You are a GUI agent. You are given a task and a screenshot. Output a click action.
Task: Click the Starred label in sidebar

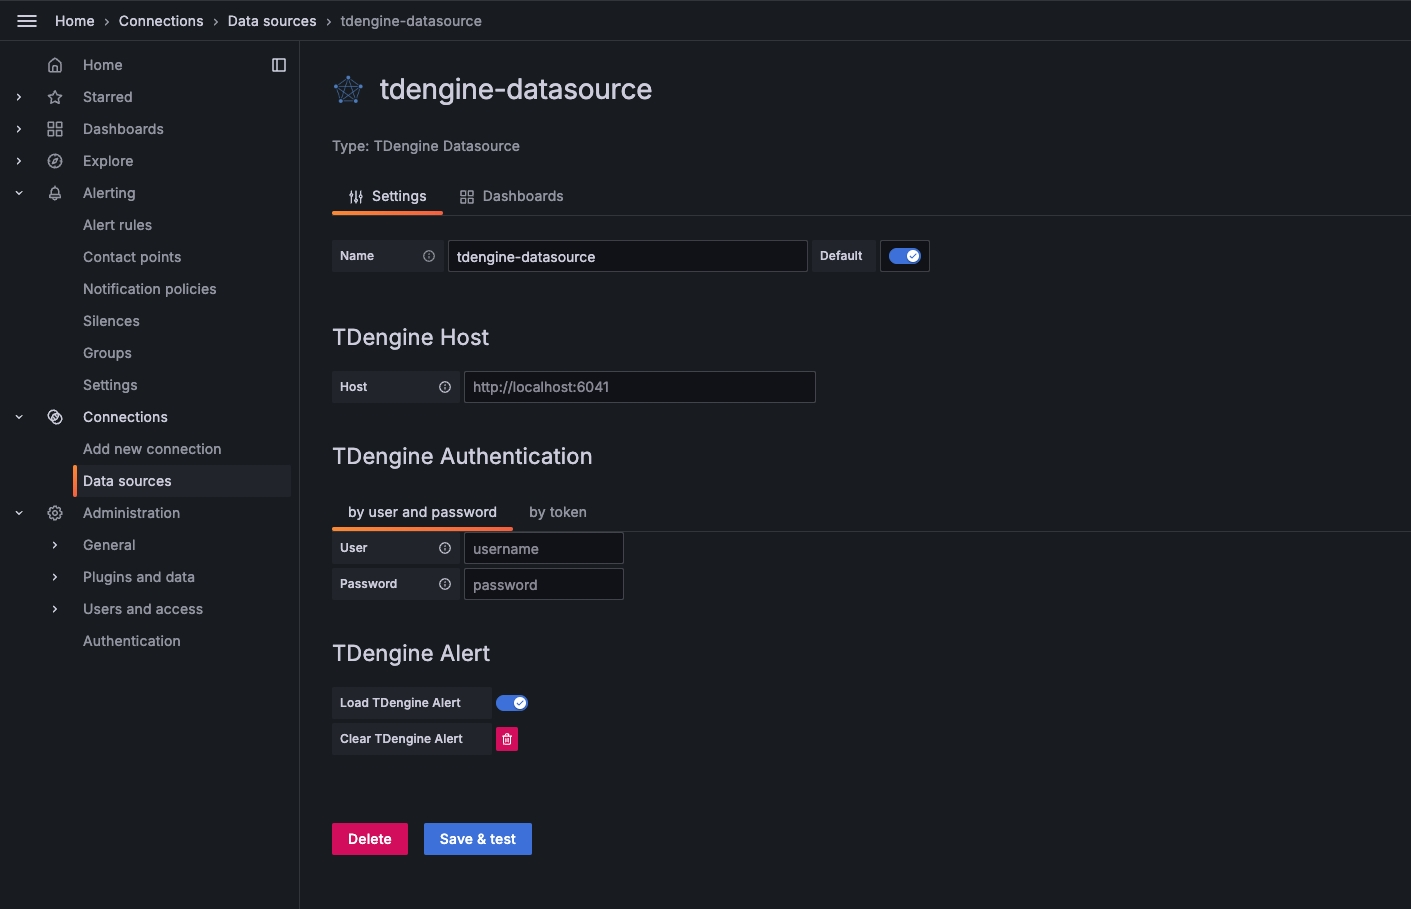click(108, 97)
